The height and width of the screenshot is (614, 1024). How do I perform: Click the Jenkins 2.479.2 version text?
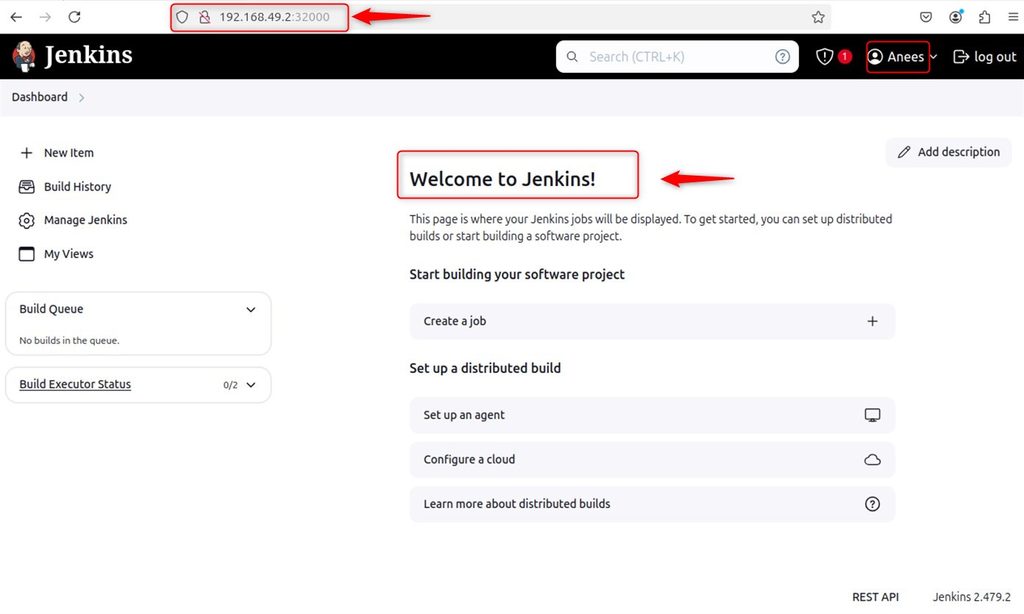coord(971,597)
